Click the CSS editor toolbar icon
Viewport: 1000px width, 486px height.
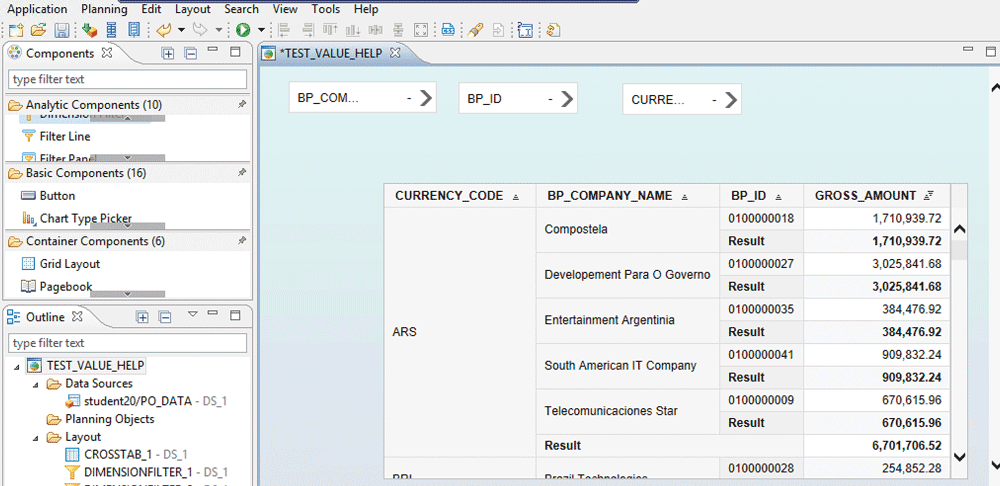tap(448, 30)
